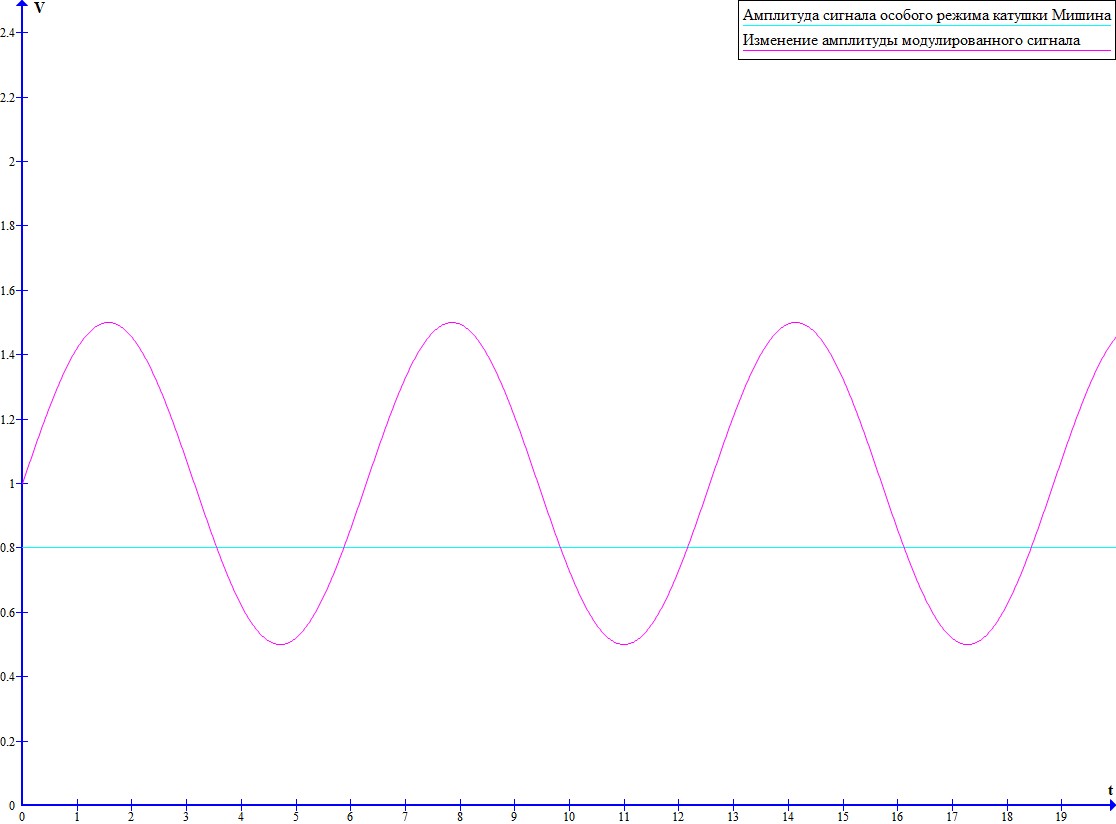Click the magenta line sample in the legend
The image size is (1116, 824).
click(925, 51)
